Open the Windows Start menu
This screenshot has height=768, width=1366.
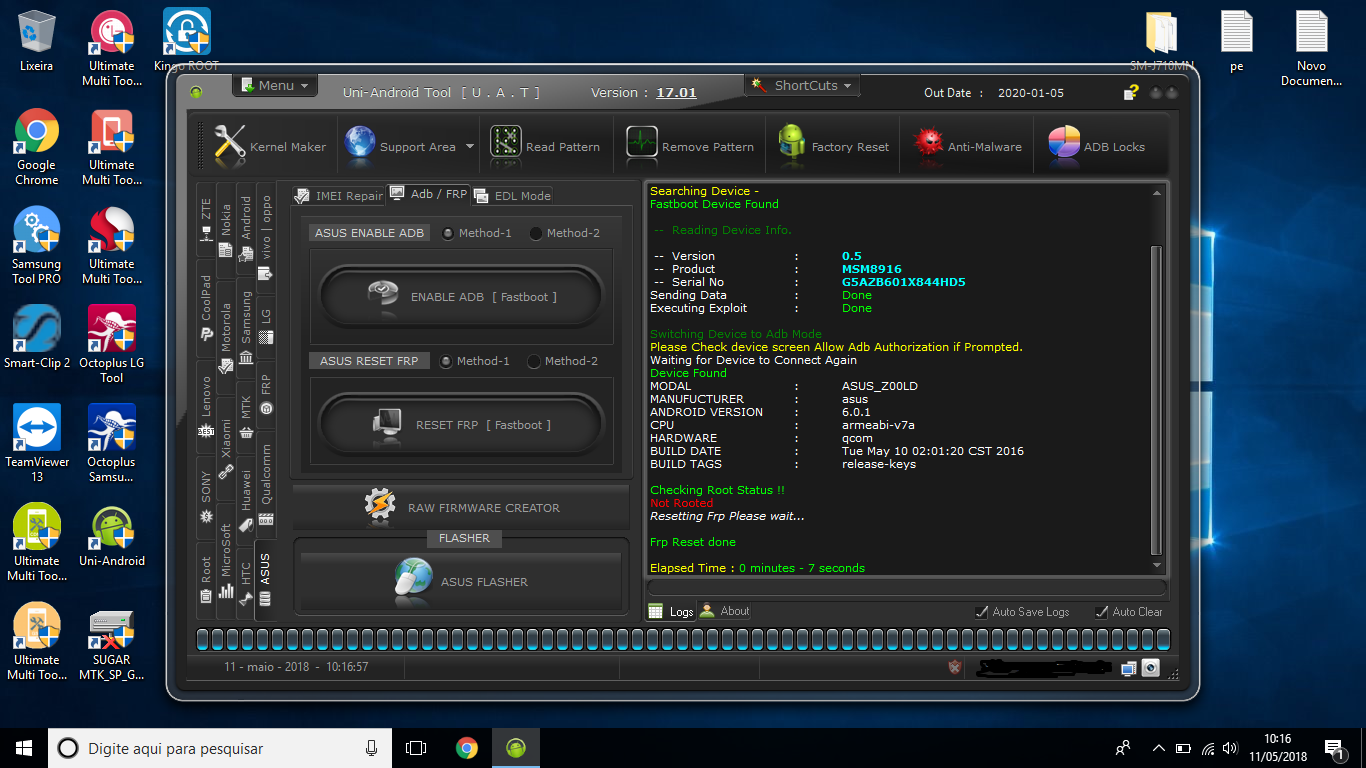(24, 748)
